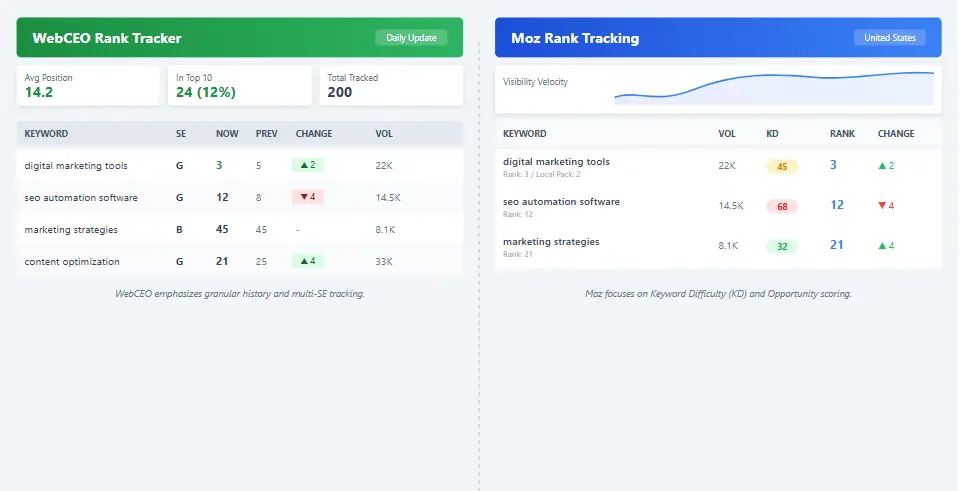Click Moz green up 4 change indicator
This screenshot has height=491, width=961.
[886, 245]
